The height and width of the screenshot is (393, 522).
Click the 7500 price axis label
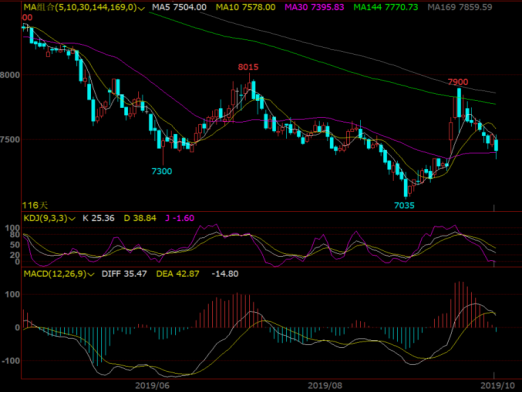(10, 139)
